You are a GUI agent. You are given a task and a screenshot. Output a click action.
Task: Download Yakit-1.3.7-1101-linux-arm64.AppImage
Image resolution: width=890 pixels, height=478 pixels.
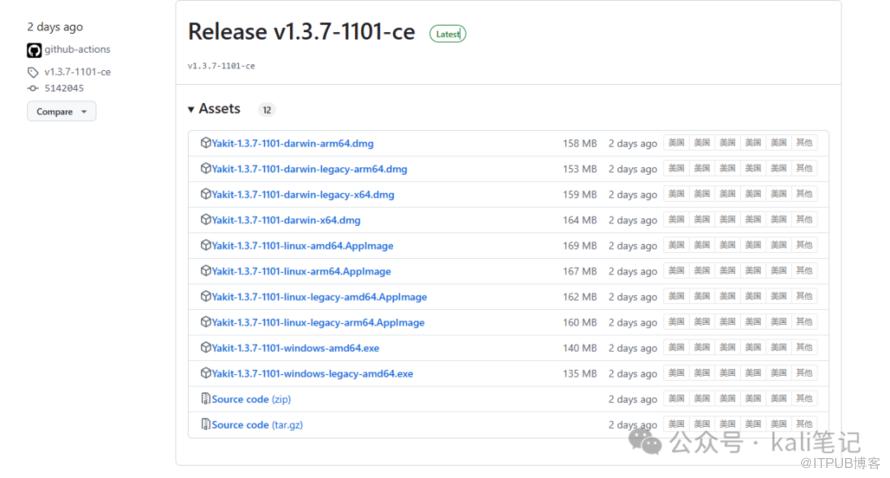[x=301, y=271]
